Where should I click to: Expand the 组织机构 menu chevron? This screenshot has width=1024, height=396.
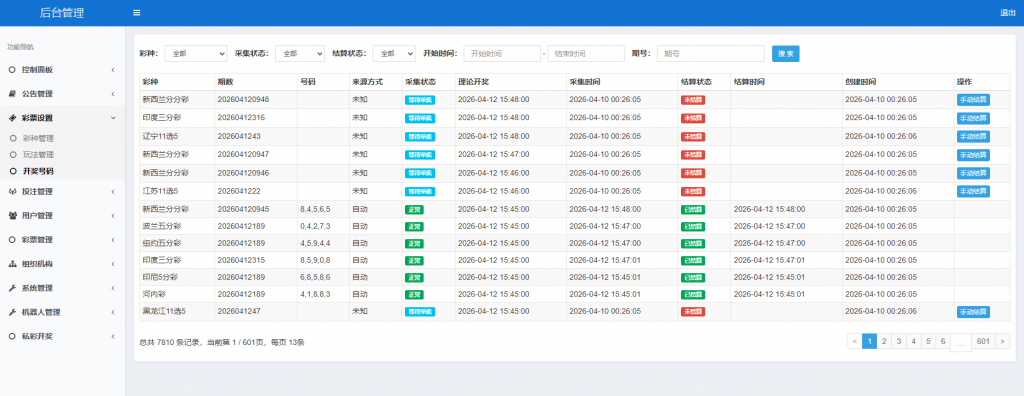113,264
